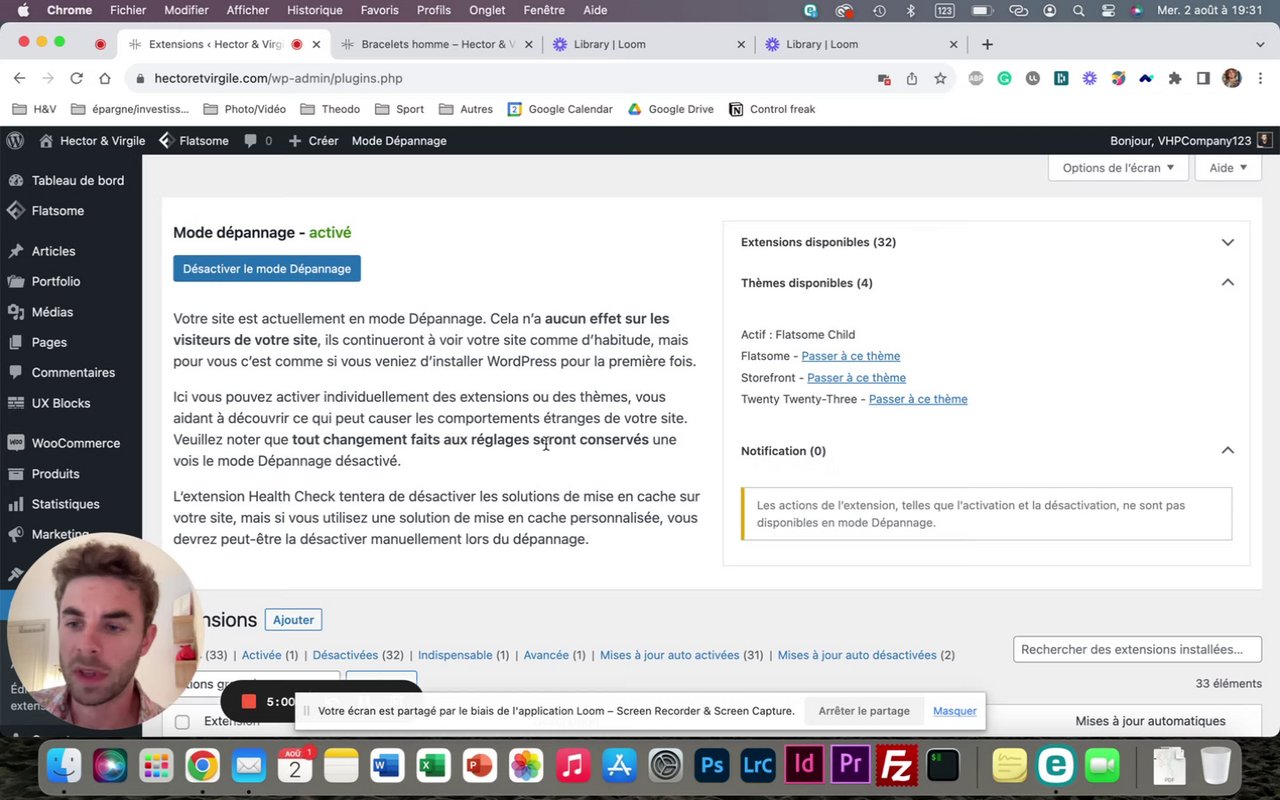Toggle Chrome's side panel icon

coord(1203,78)
